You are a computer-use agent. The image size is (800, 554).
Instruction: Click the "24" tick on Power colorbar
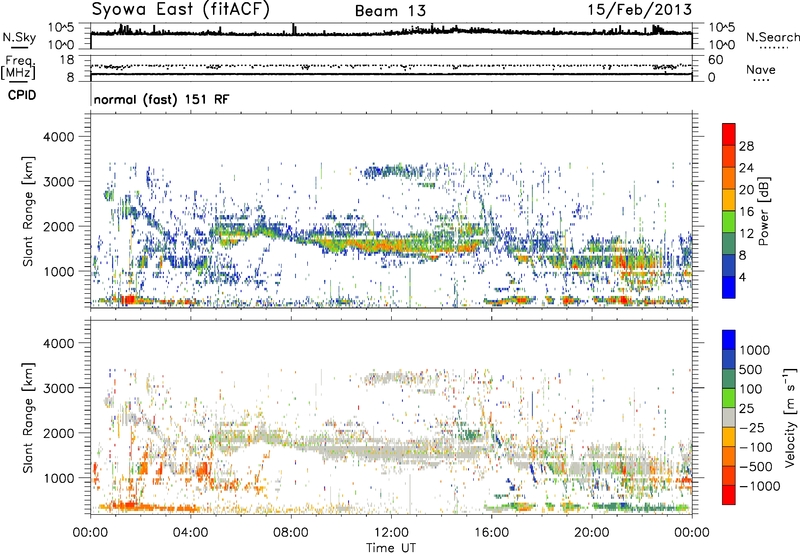[x=746, y=168]
